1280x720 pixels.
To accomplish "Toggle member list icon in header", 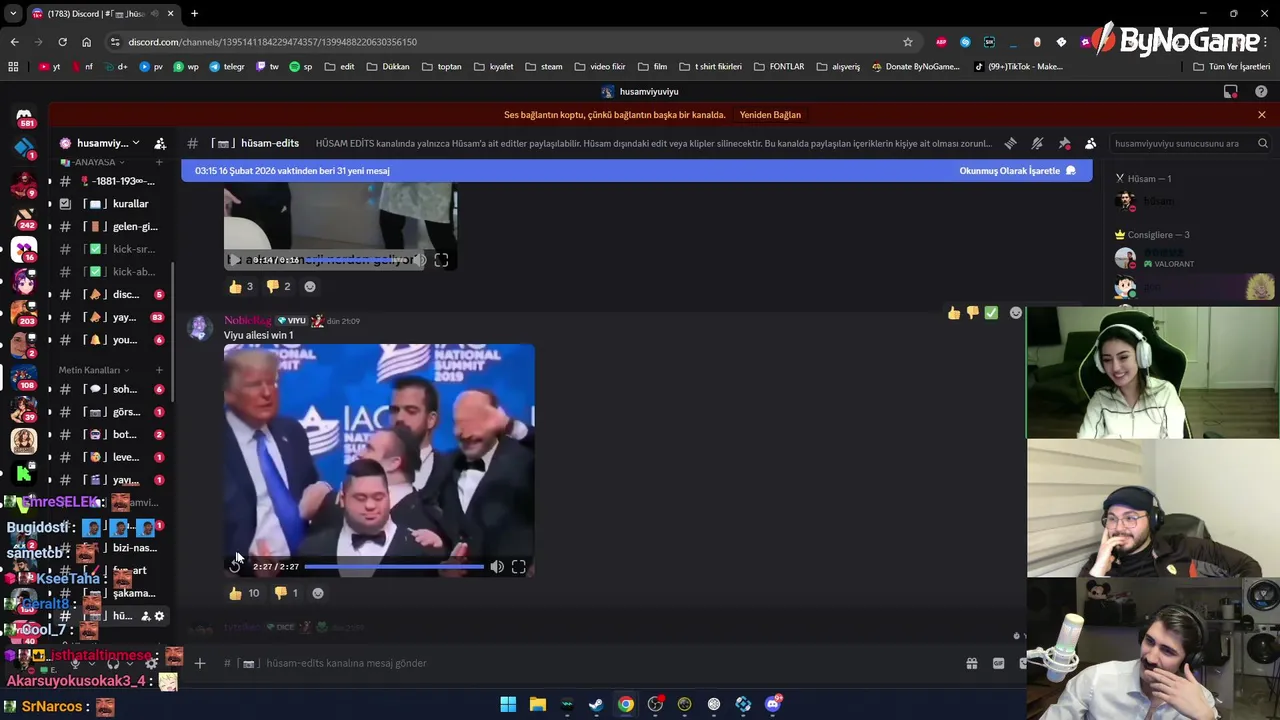I will pos(1091,143).
